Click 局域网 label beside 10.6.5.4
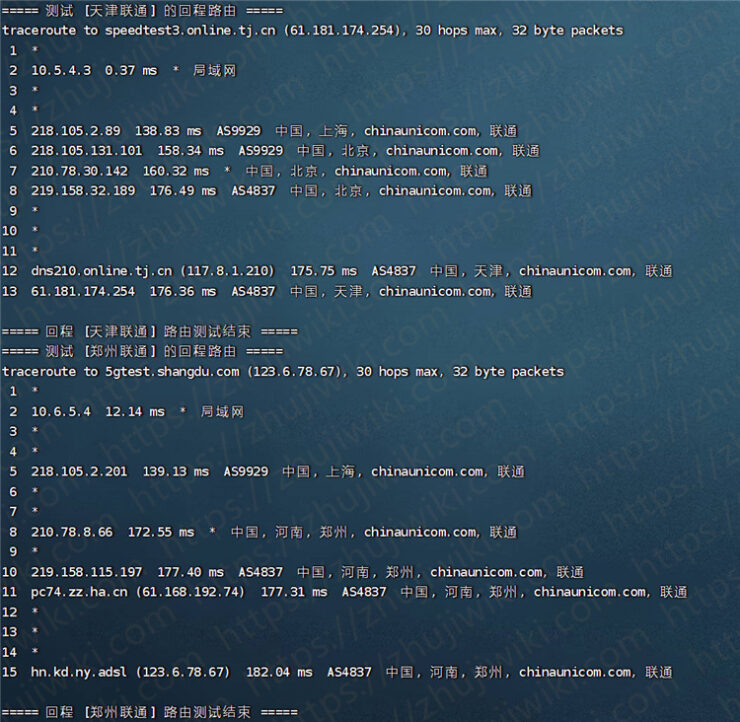Image resolution: width=740 pixels, height=722 pixels. (222, 412)
